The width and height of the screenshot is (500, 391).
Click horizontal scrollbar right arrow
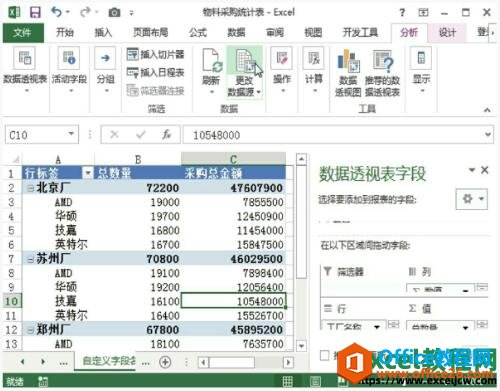(288, 362)
